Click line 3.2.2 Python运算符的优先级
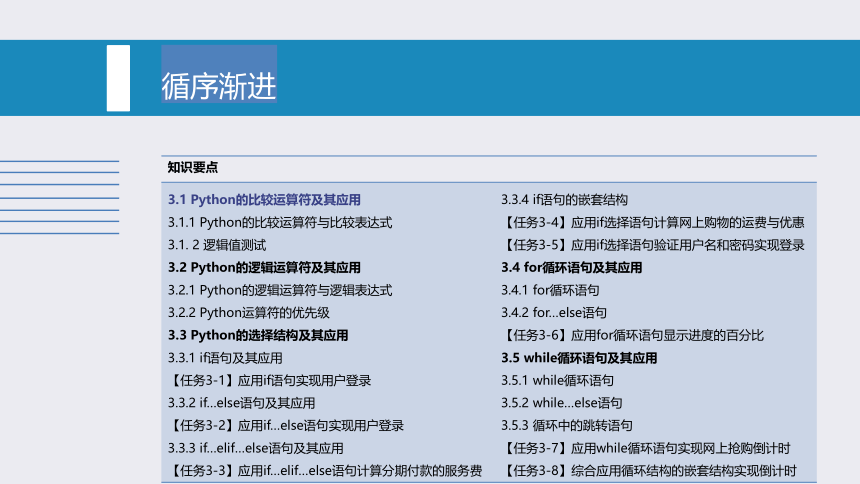 pyautogui.click(x=248, y=313)
